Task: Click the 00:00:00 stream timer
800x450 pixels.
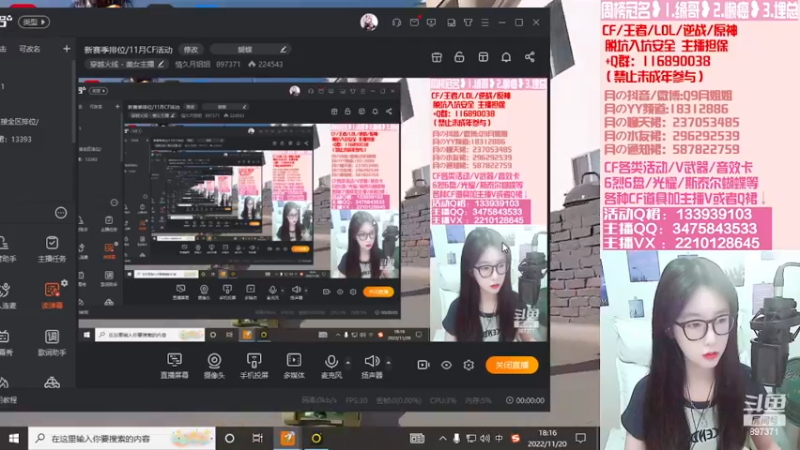Action: (526, 401)
